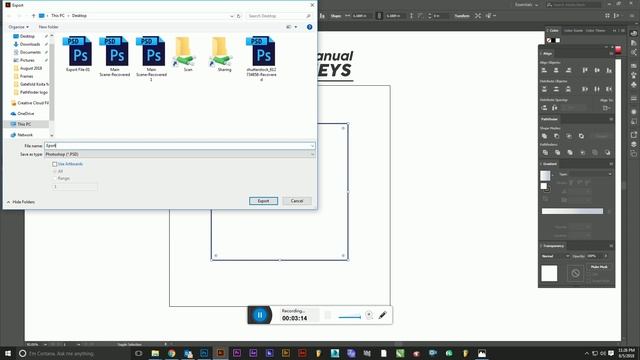The height and width of the screenshot is (360, 640).
Task: Click Pathfinder Unite shape mode icon
Action: (544, 136)
